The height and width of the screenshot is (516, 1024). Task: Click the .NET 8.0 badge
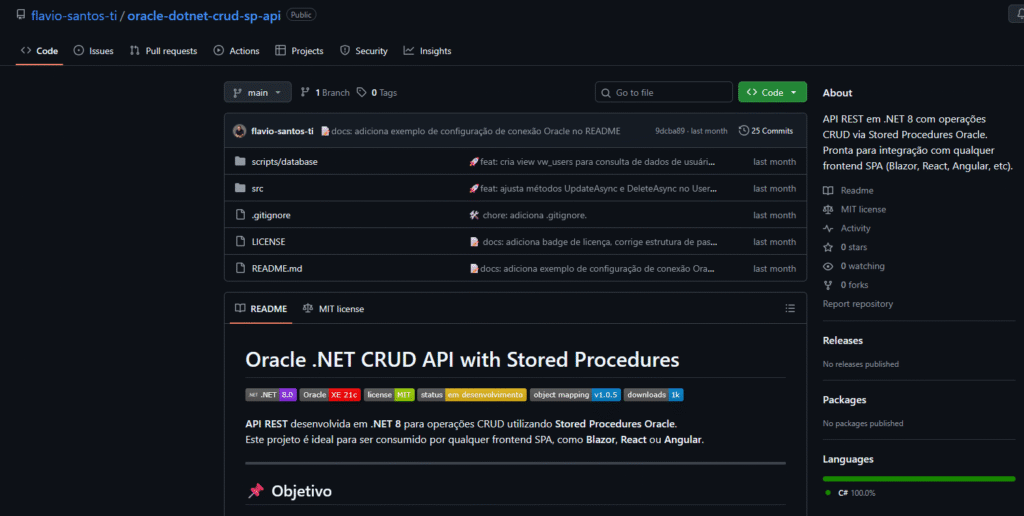(271, 394)
